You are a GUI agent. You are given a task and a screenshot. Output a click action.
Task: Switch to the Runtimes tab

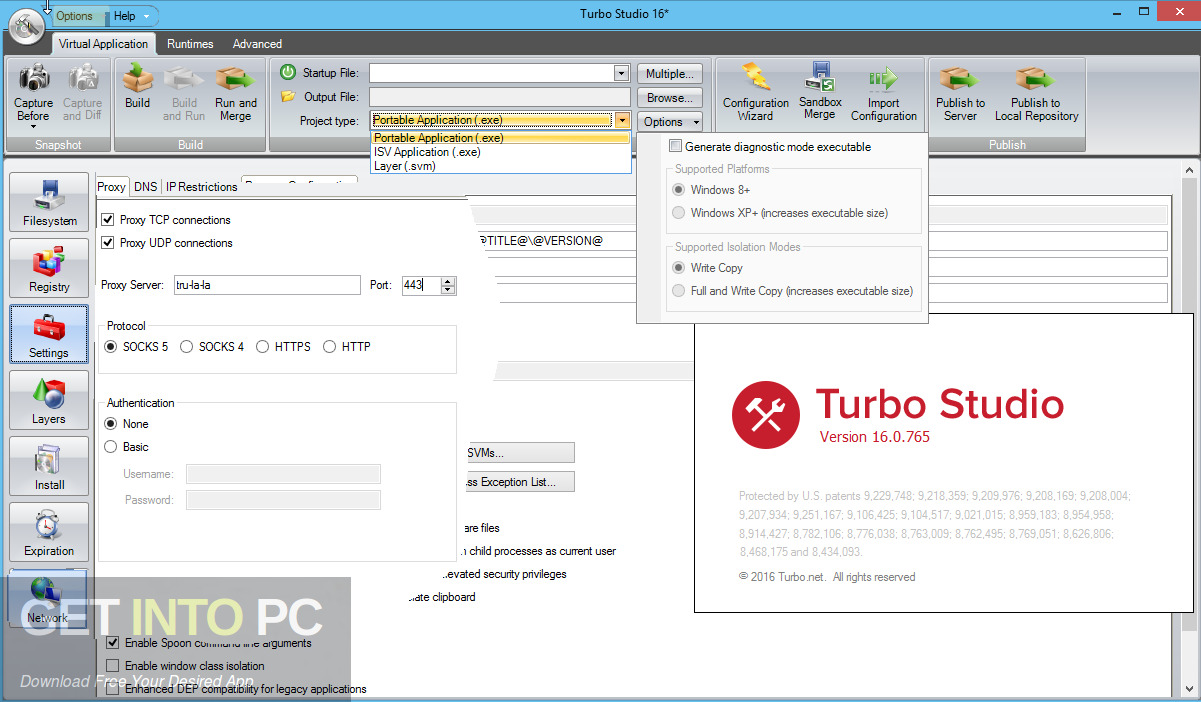190,44
